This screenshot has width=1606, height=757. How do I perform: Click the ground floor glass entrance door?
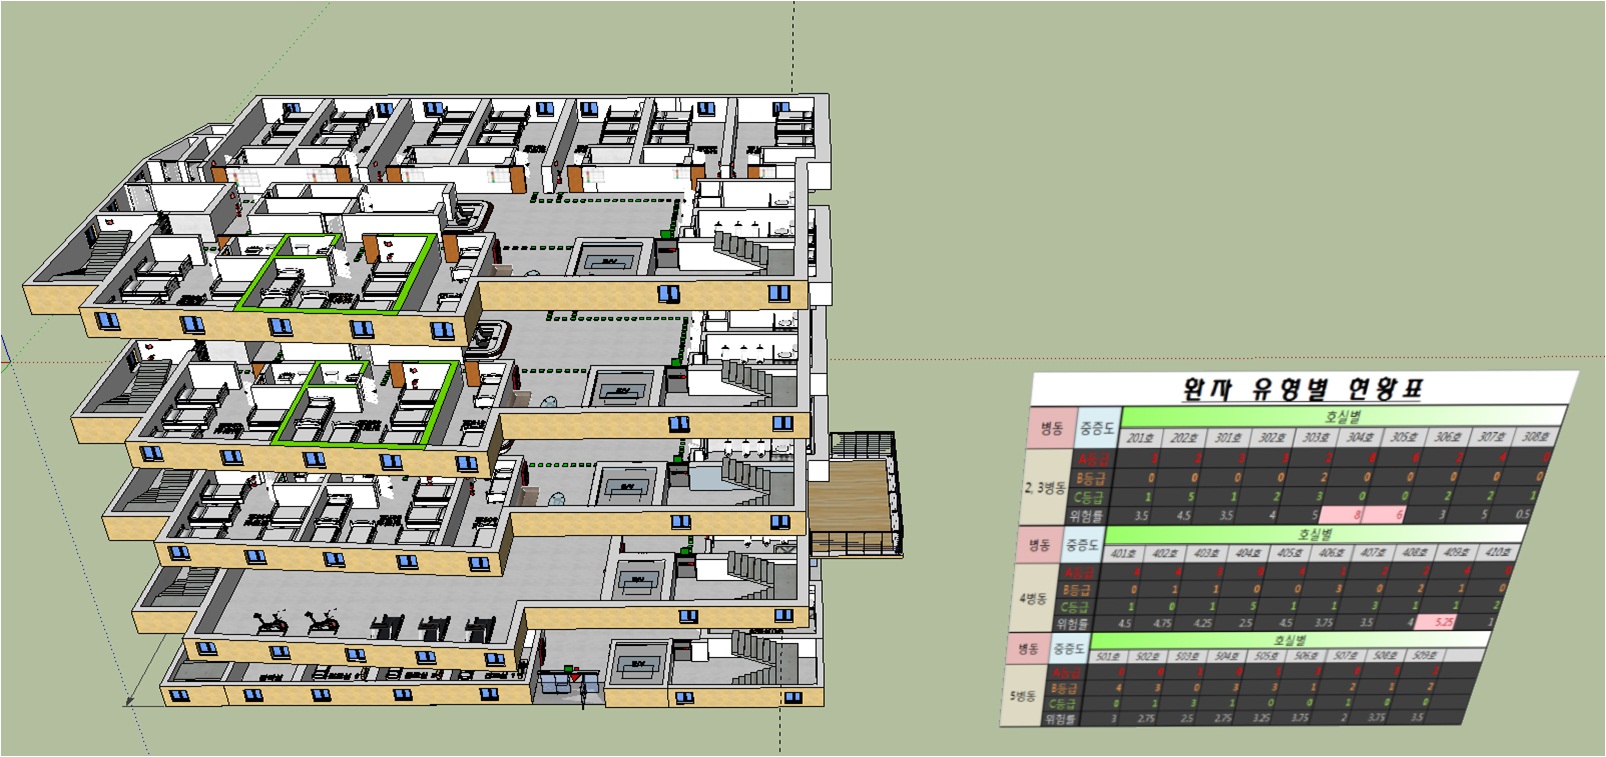click(x=565, y=684)
